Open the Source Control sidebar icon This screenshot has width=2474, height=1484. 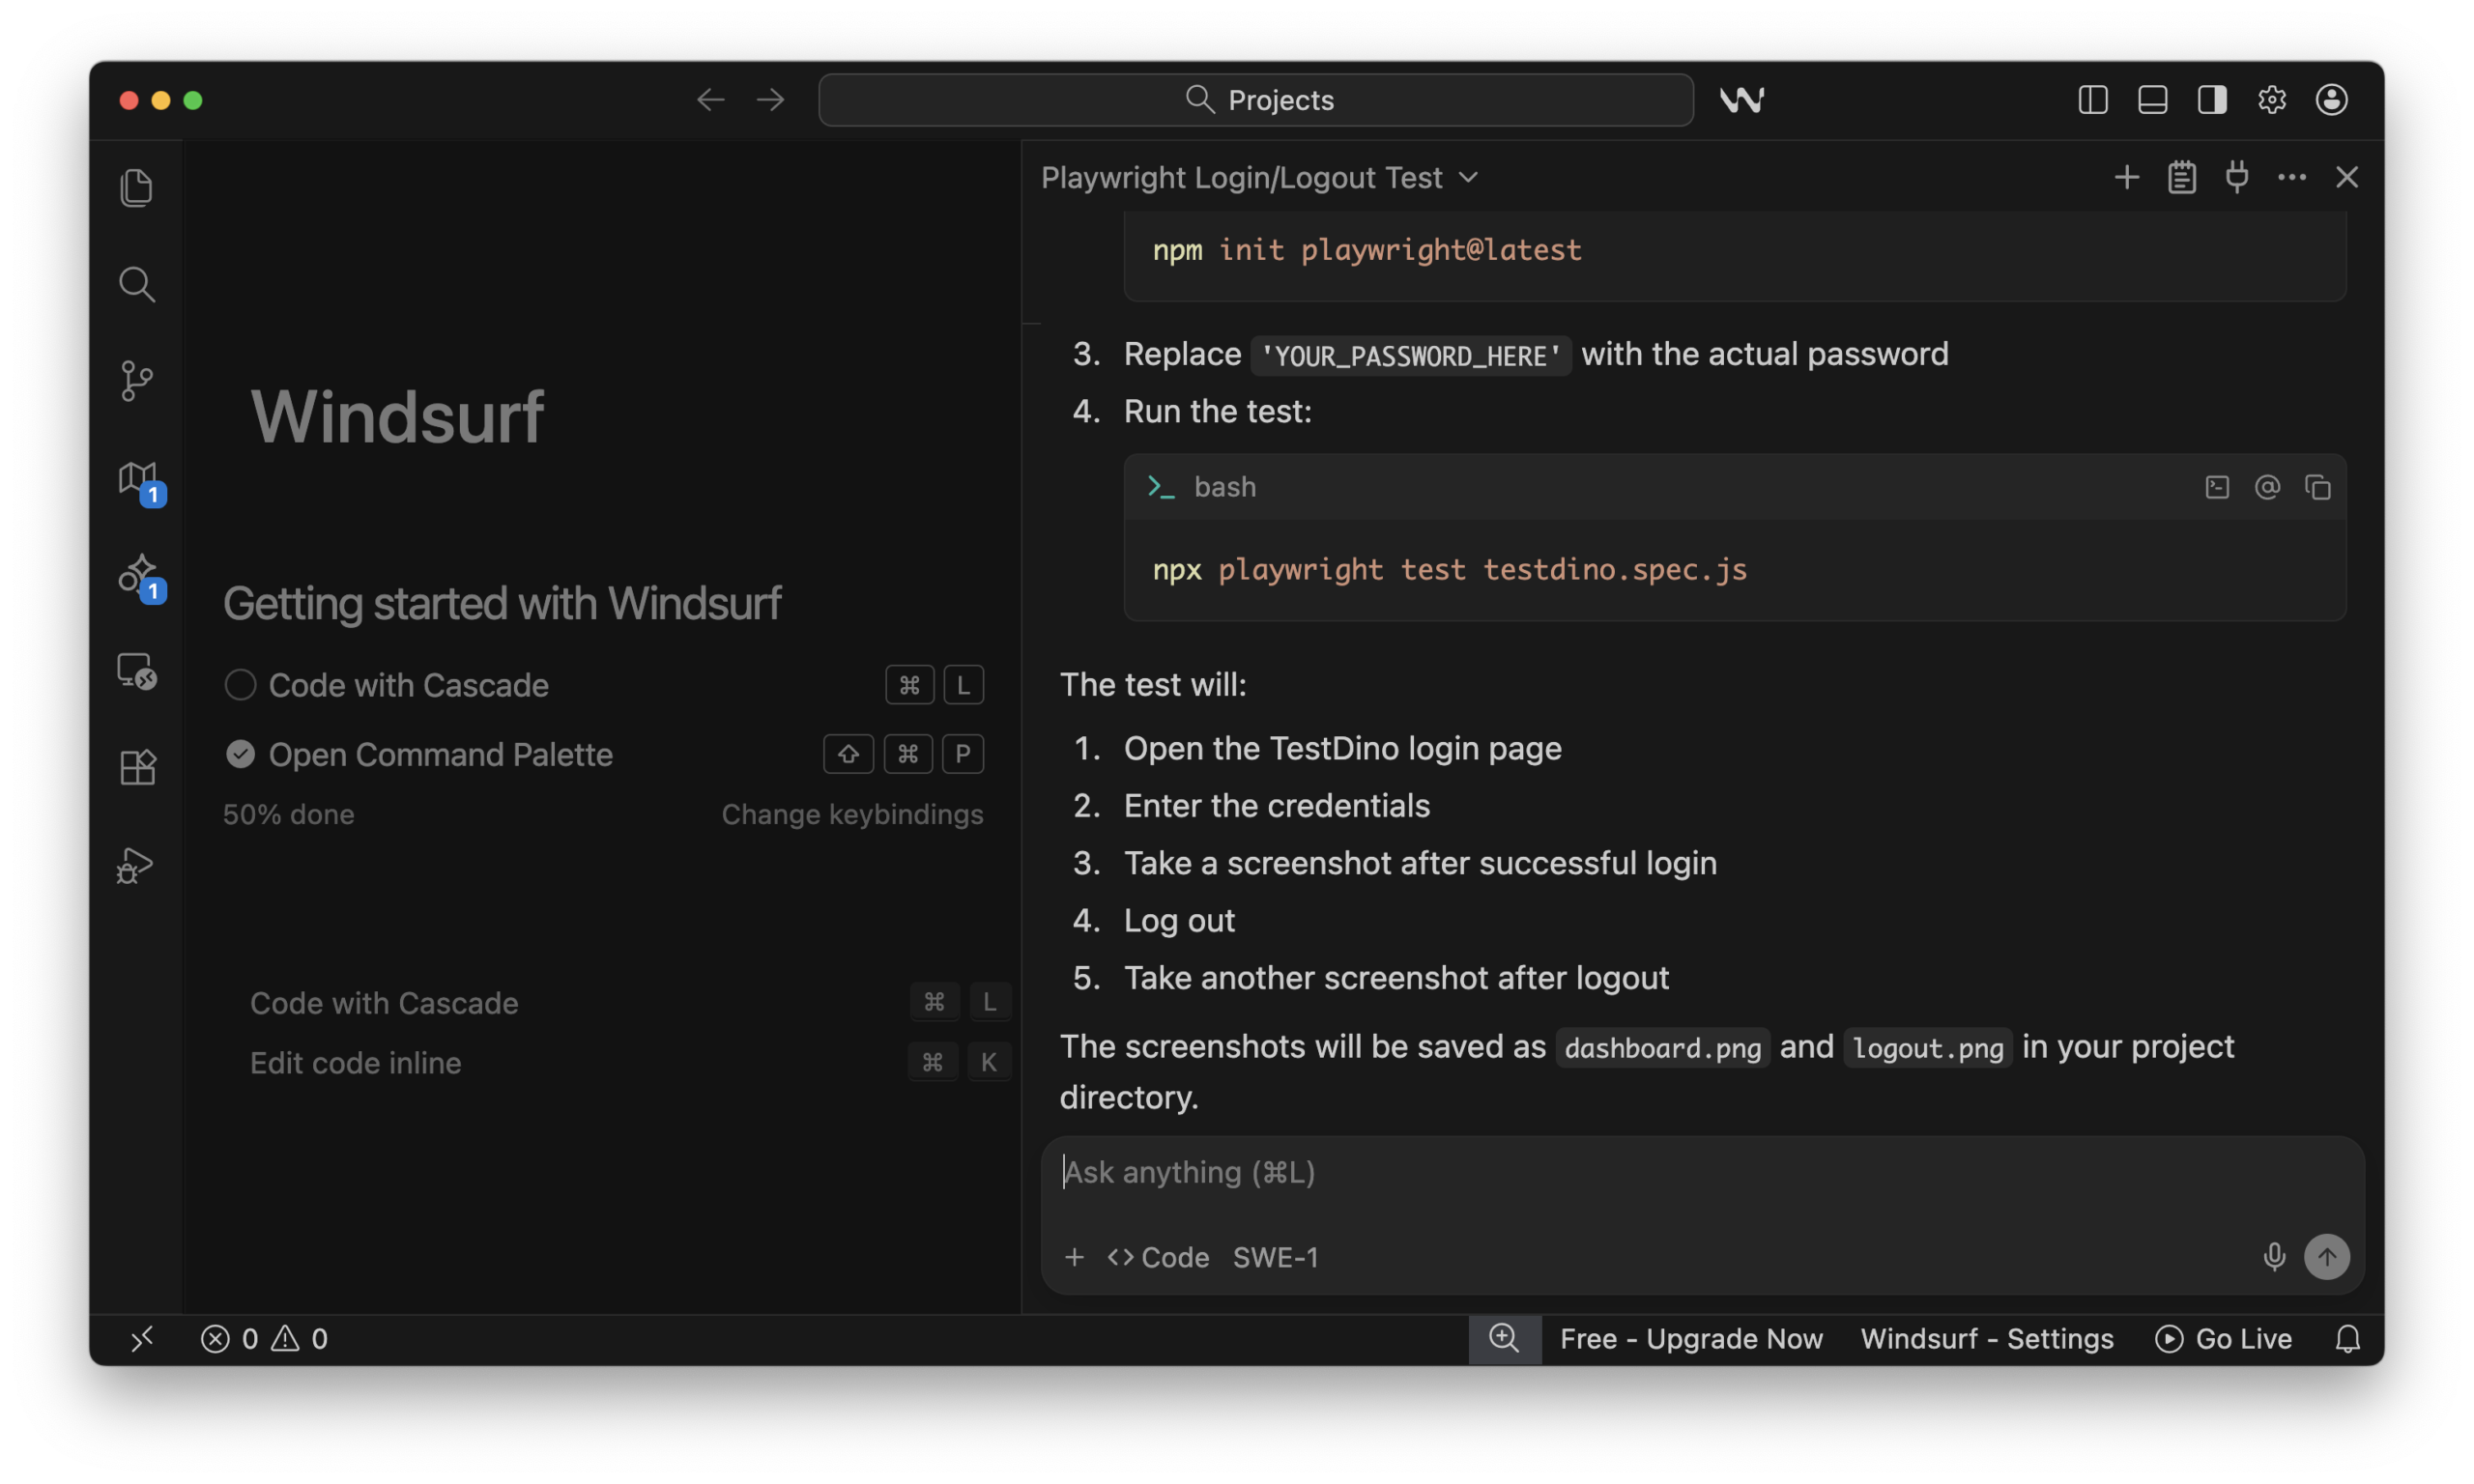tap(136, 381)
